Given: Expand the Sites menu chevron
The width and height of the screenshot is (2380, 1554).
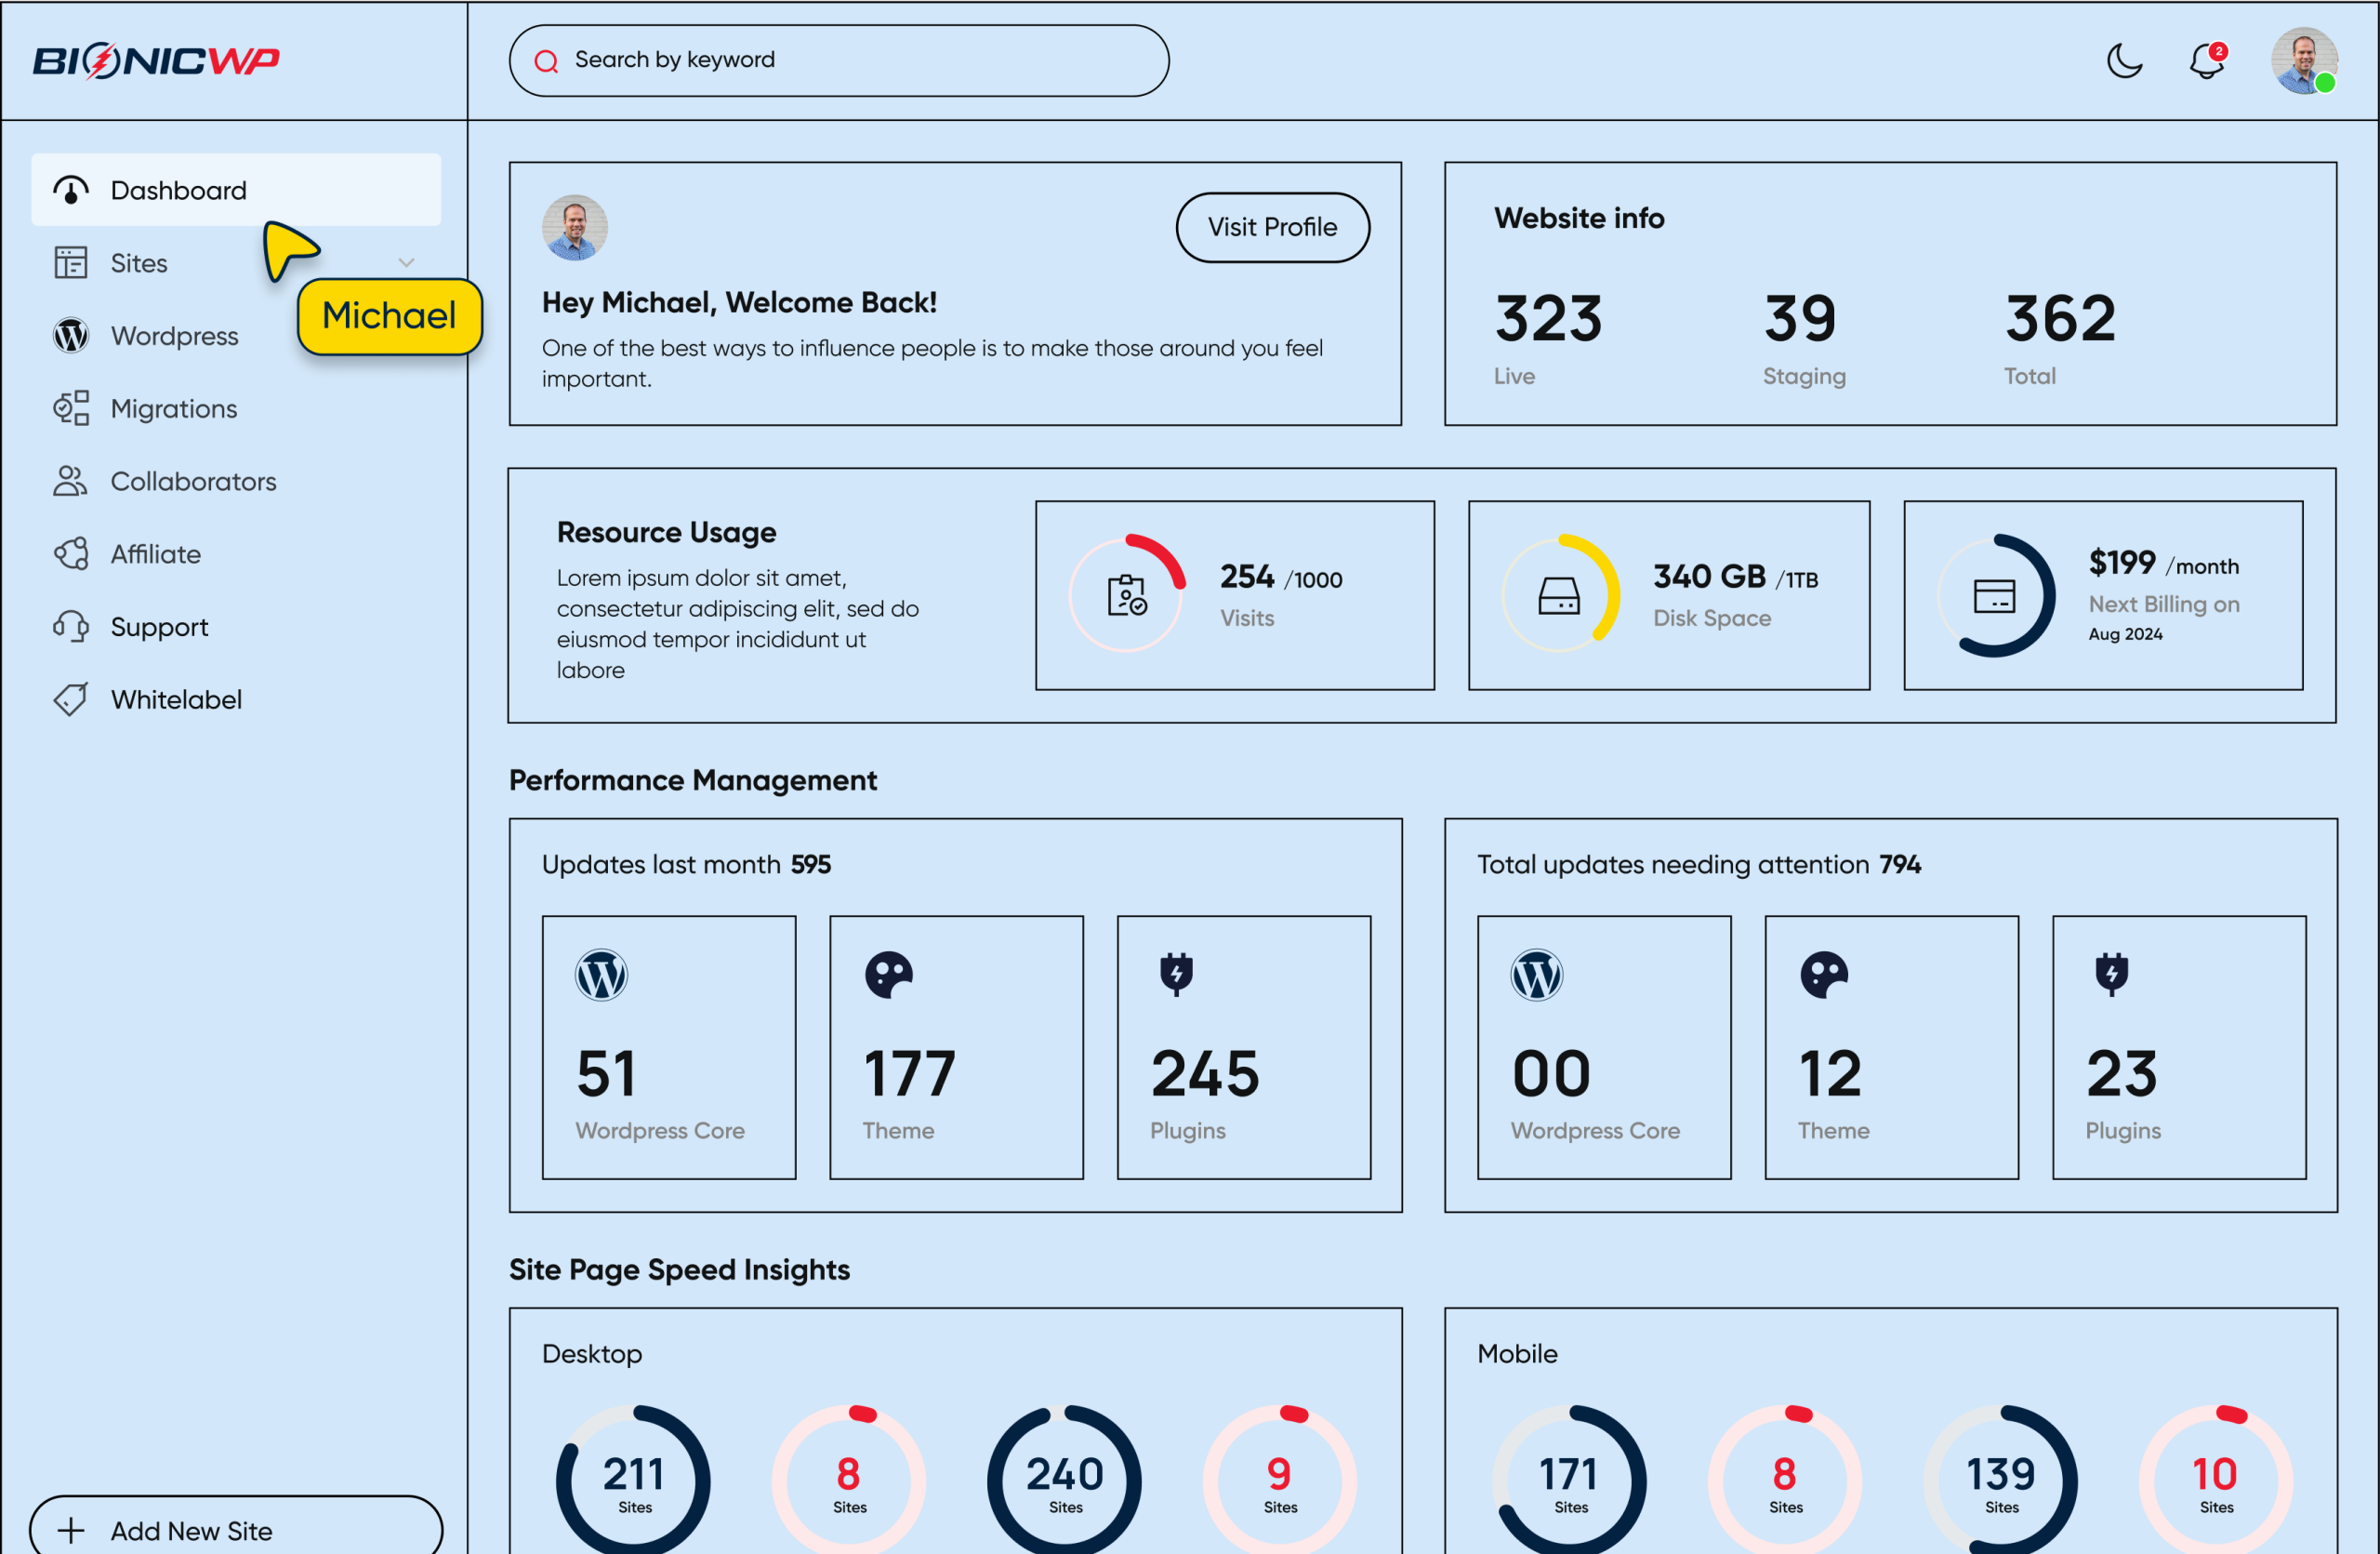Looking at the screenshot, I should click(406, 263).
